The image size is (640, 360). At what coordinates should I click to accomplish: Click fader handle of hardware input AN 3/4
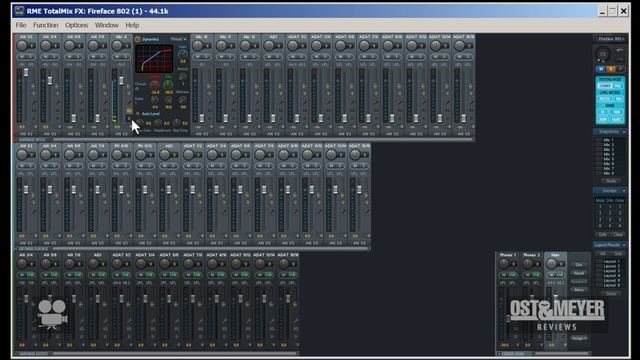(x=50, y=80)
